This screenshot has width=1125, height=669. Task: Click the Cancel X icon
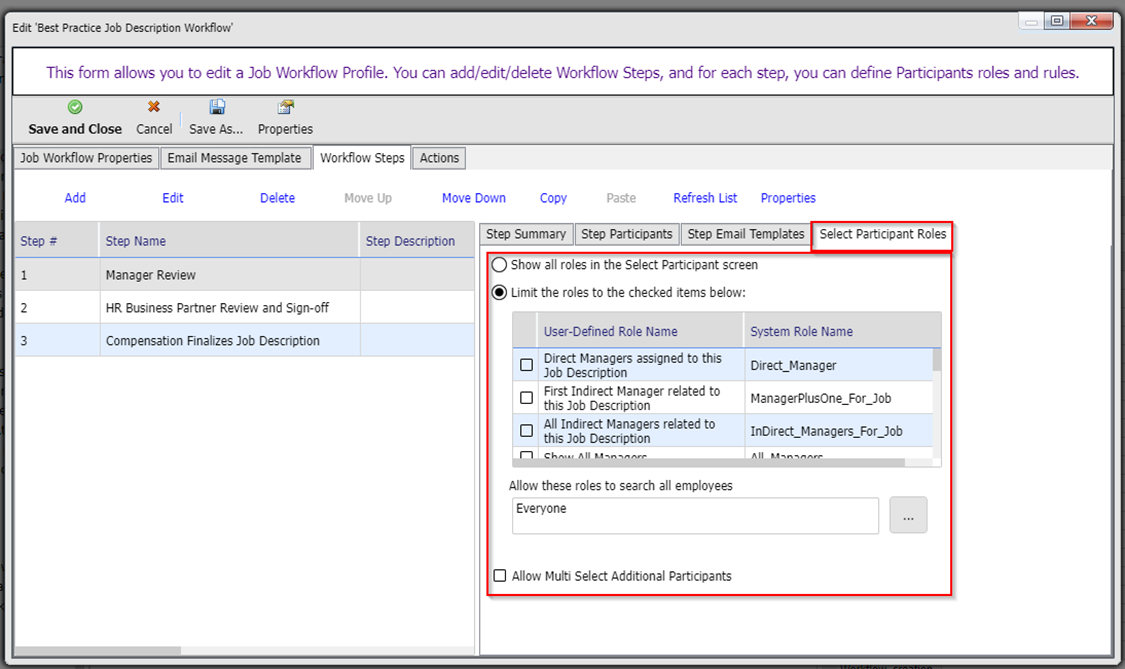coord(154,107)
